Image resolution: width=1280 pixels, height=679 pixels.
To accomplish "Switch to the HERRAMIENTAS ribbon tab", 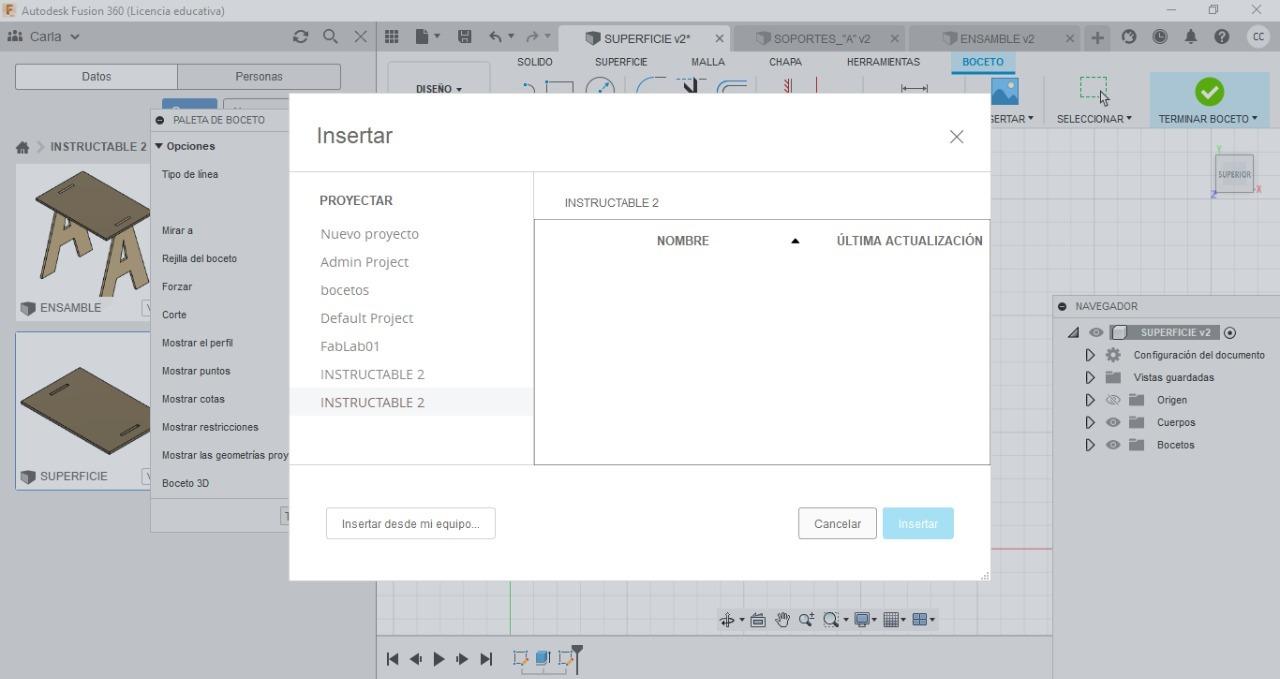I will pos(883,62).
